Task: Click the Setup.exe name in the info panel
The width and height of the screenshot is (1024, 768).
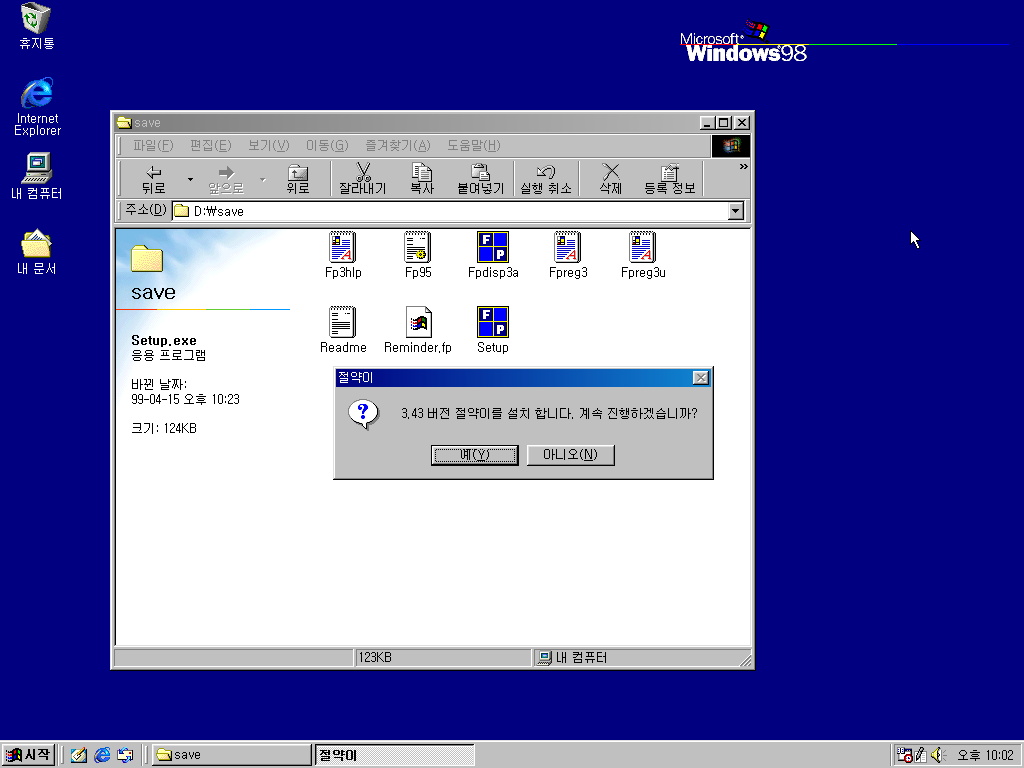Action: tap(164, 340)
